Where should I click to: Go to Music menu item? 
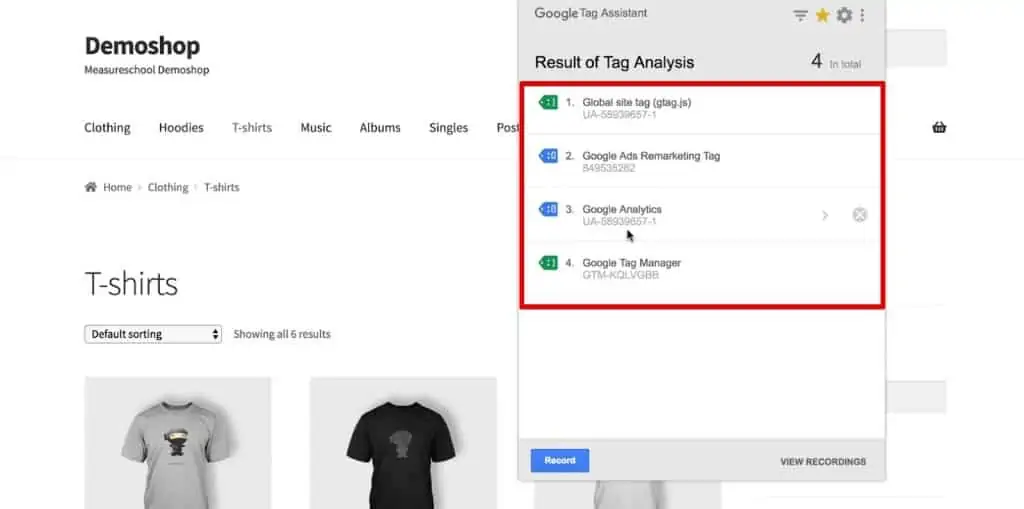coord(316,127)
